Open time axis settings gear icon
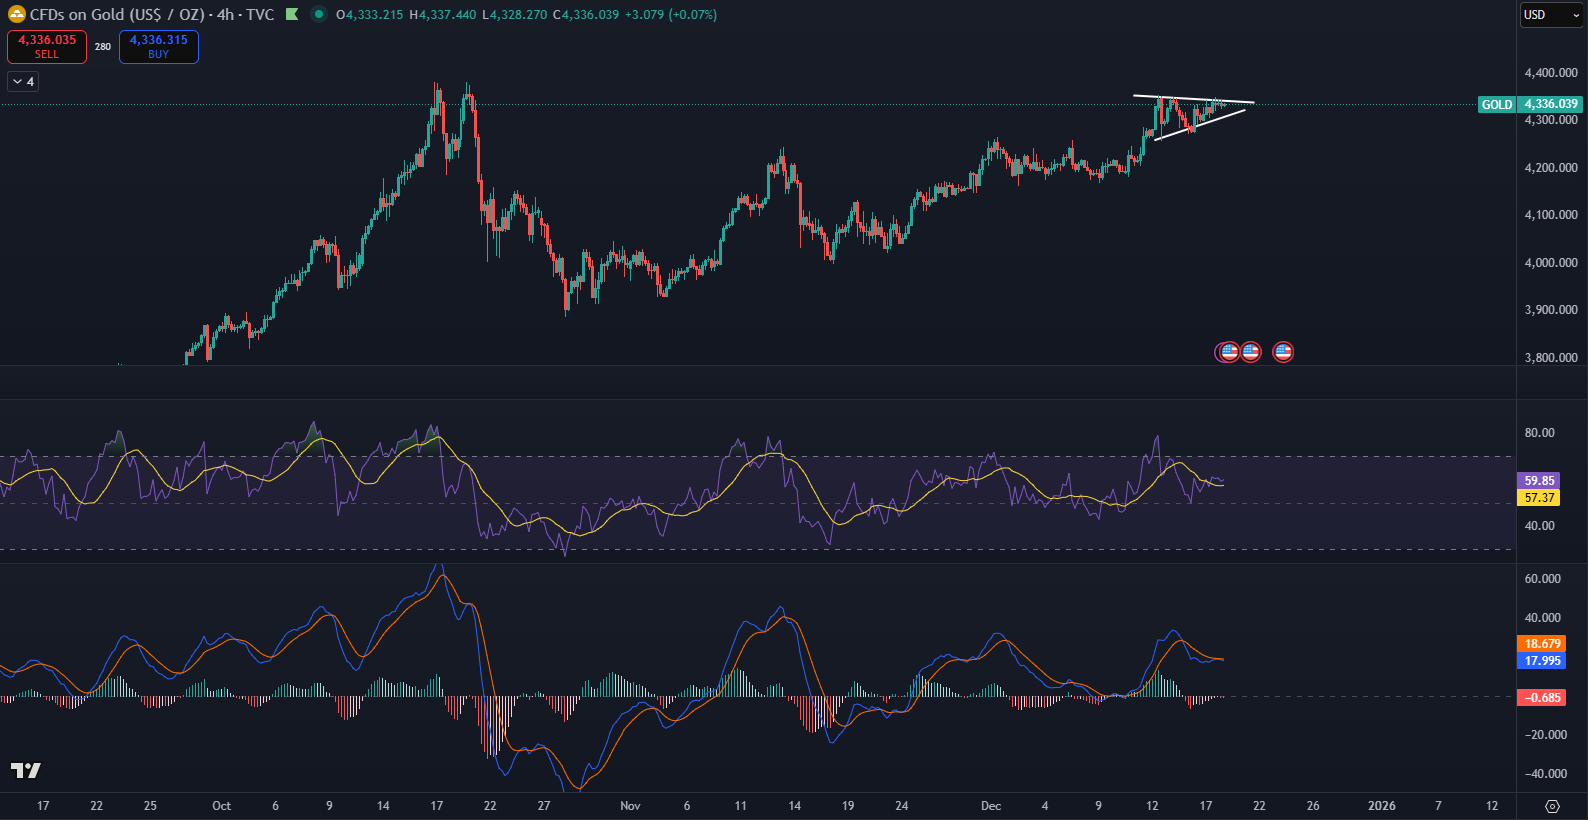The width and height of the screenshot is (1588, 820). point(1552,806)
